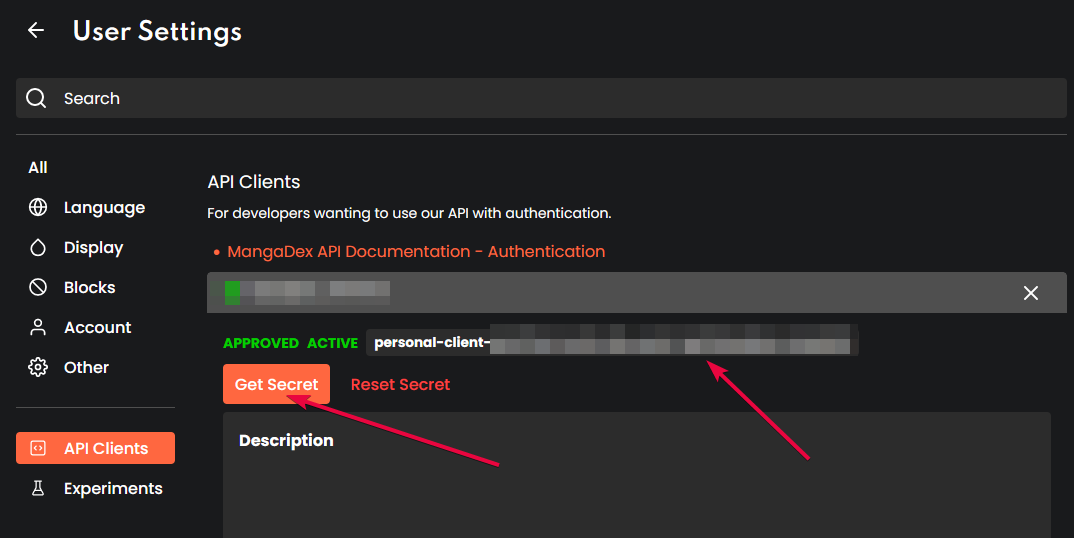Click the globe Language icon

tap(38, 207)
